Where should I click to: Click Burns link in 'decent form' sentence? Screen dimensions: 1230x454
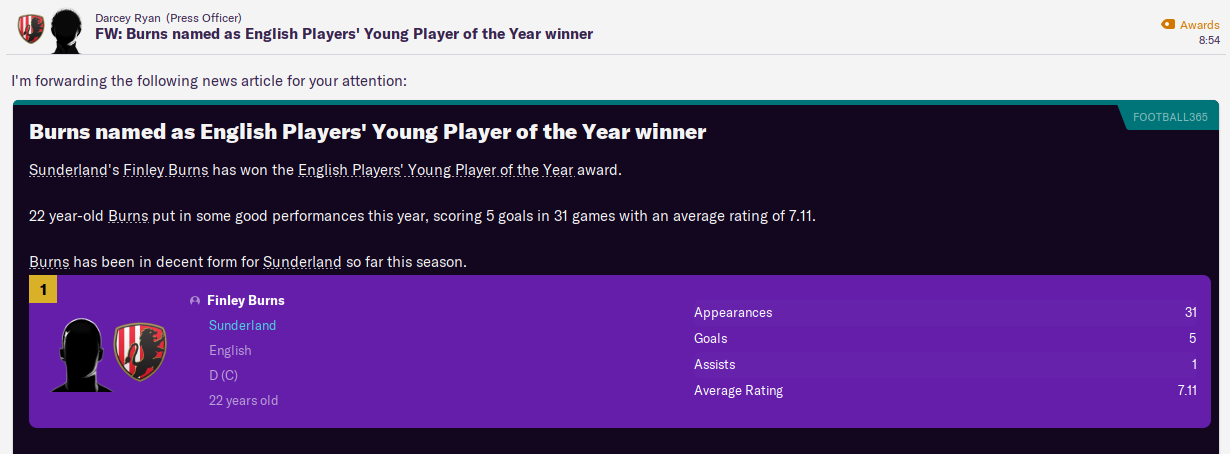click(x=49, y=262)
